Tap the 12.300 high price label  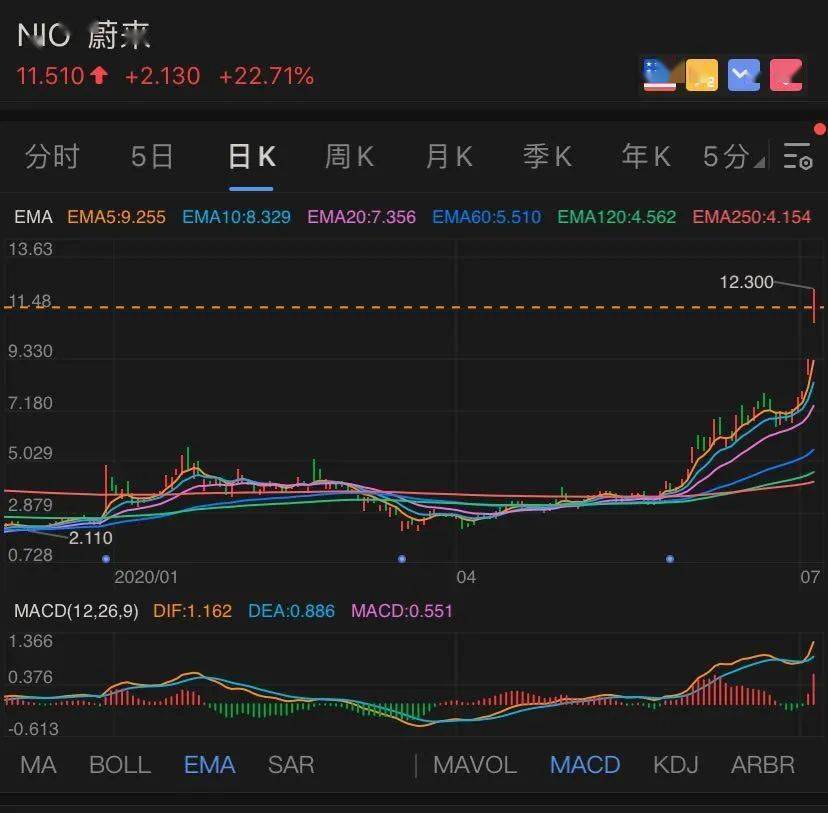point(746,282)
